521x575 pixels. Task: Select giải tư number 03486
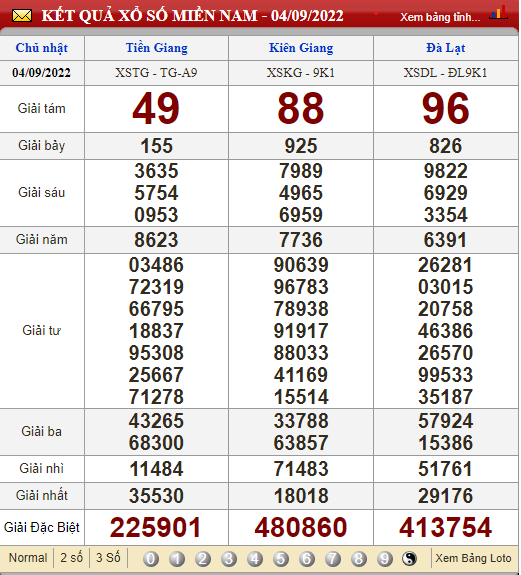click(x=156, y=265)
